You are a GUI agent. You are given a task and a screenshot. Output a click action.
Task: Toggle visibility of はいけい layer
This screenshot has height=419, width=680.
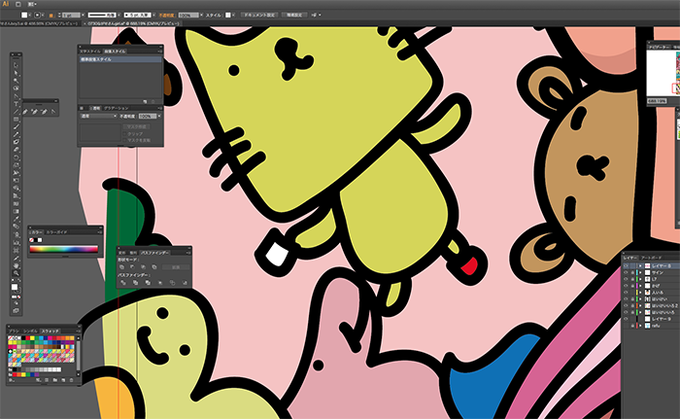(x=625, y=299)
